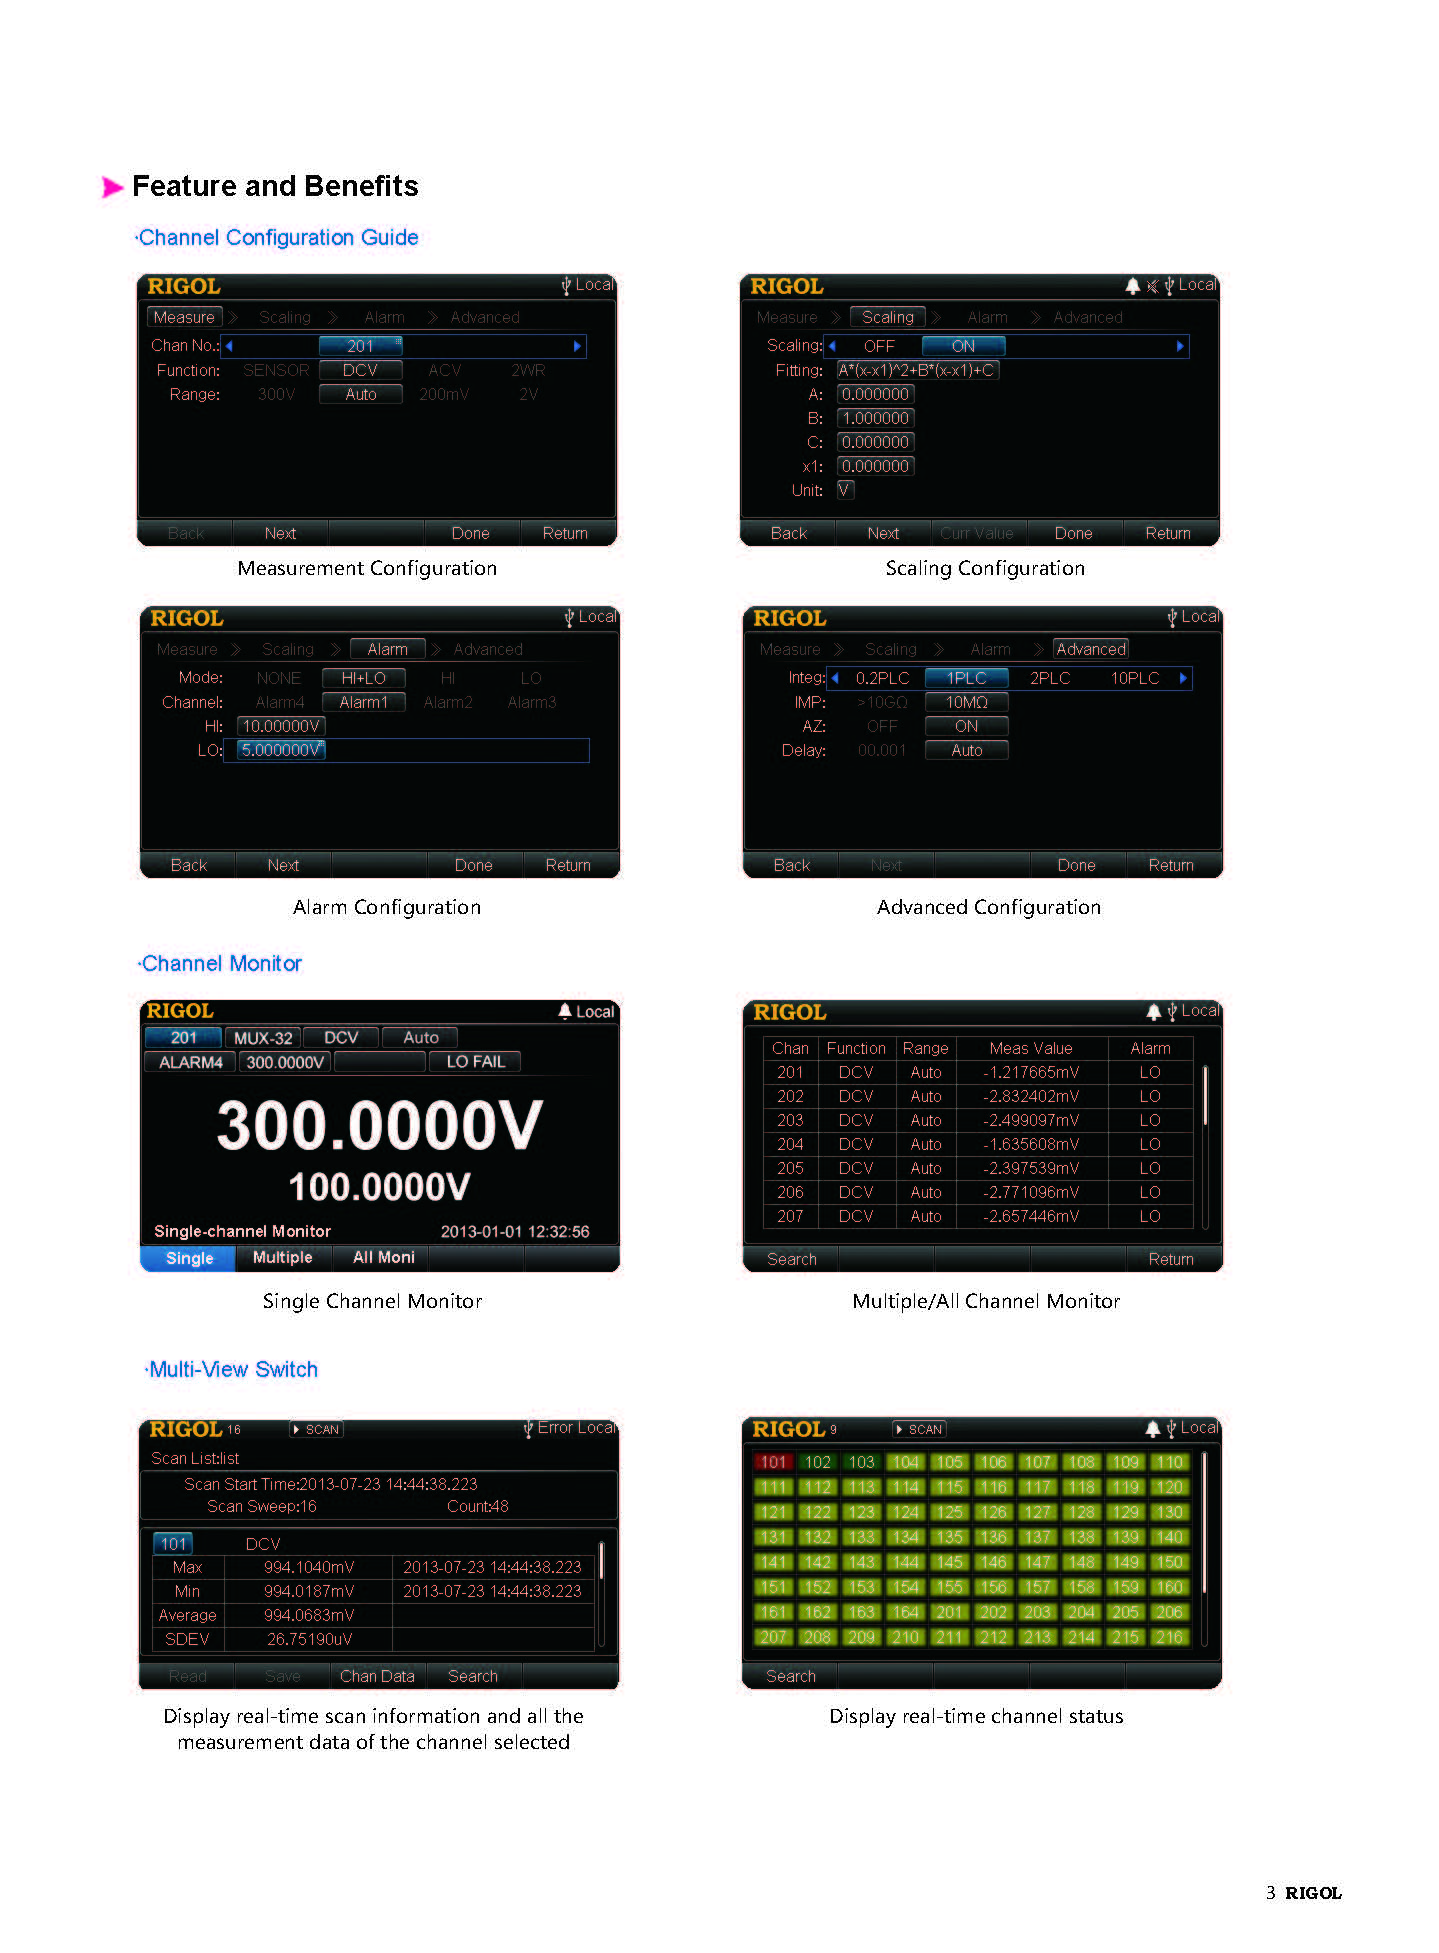
Task: Click the bell icon in the Scaling Configuration header
Action: 1131,286
